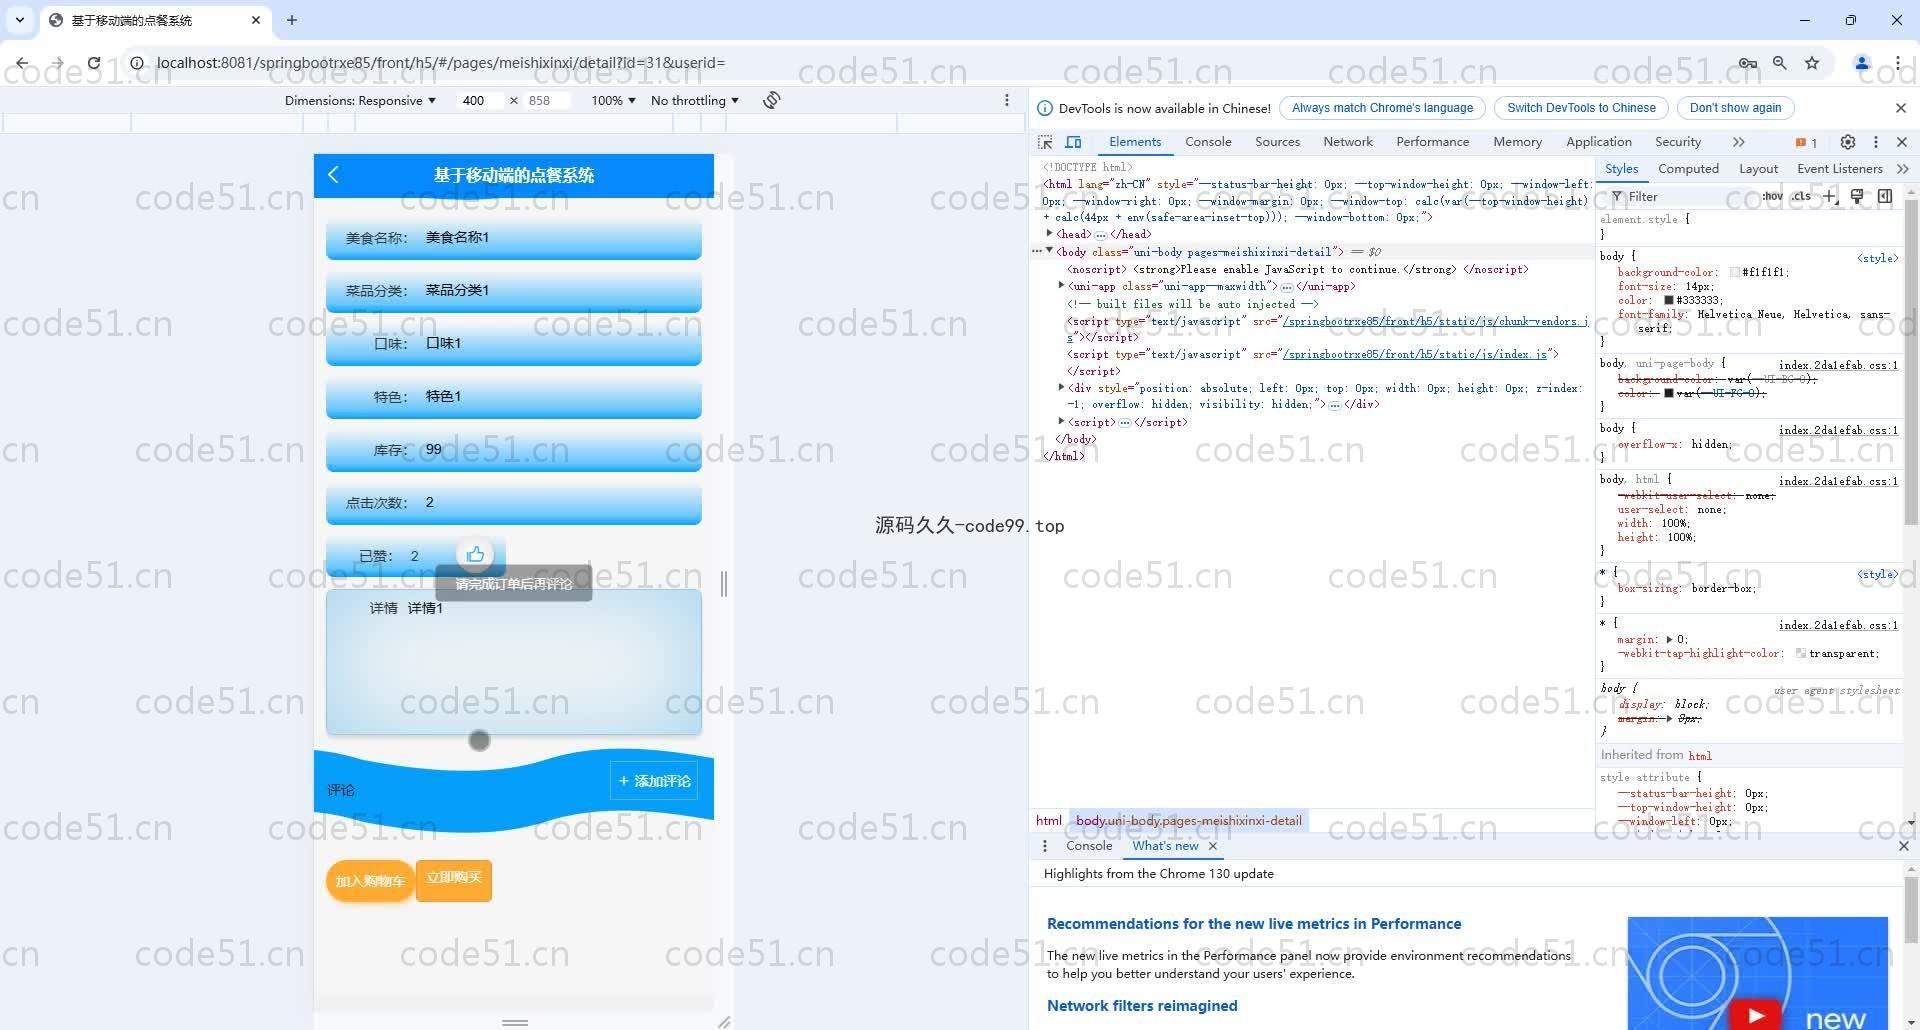Screen dimensions: 1920x1030
Task: Open the Event Listeners tab
Action: 1839,169
